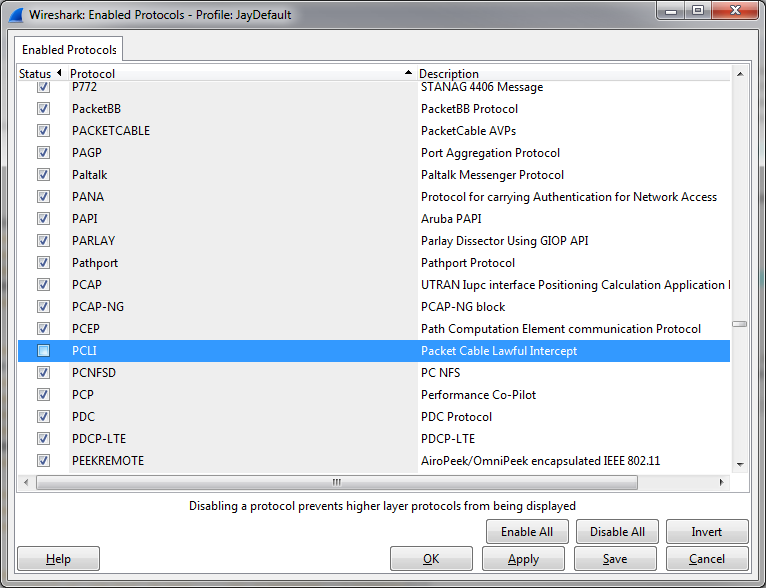This screenshot has height=588, width=766.
Task: Disable the Paltalk protocol checkbox
Action: point(43,174)
